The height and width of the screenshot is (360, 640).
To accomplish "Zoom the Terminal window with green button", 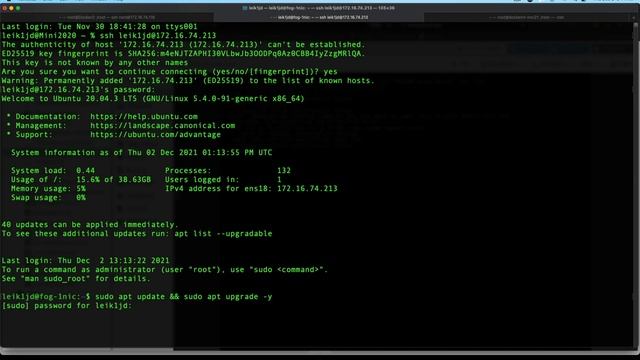I will pos(18,8).
